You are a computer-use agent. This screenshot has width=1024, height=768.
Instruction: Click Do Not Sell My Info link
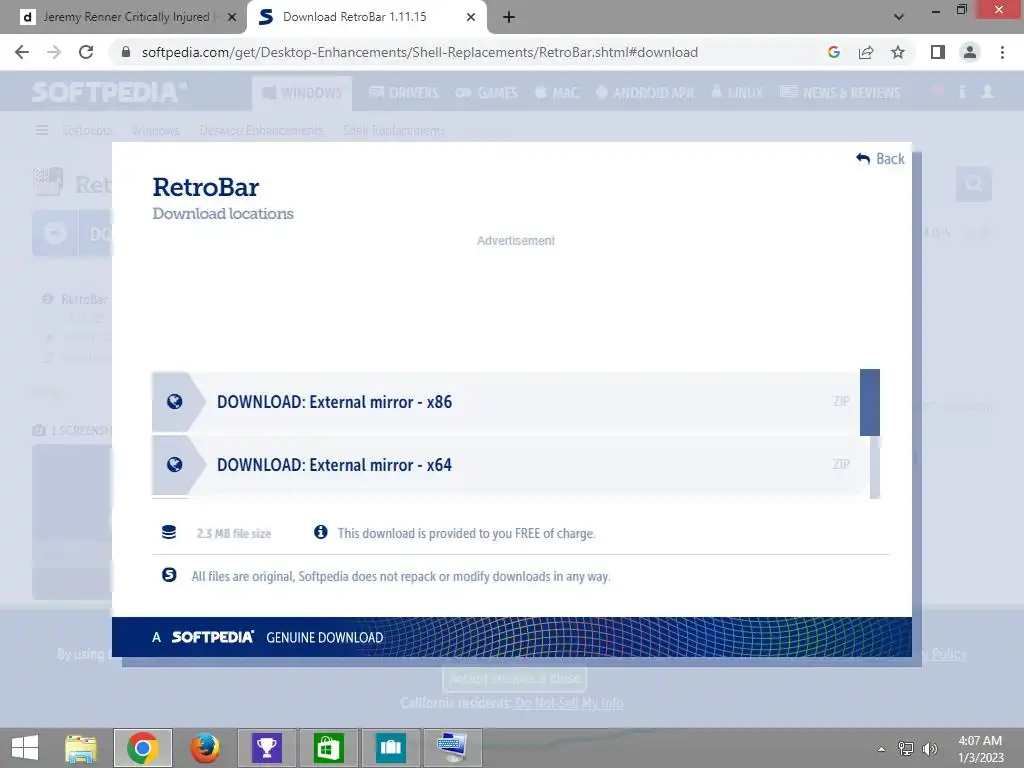click(x=569, y=703)
